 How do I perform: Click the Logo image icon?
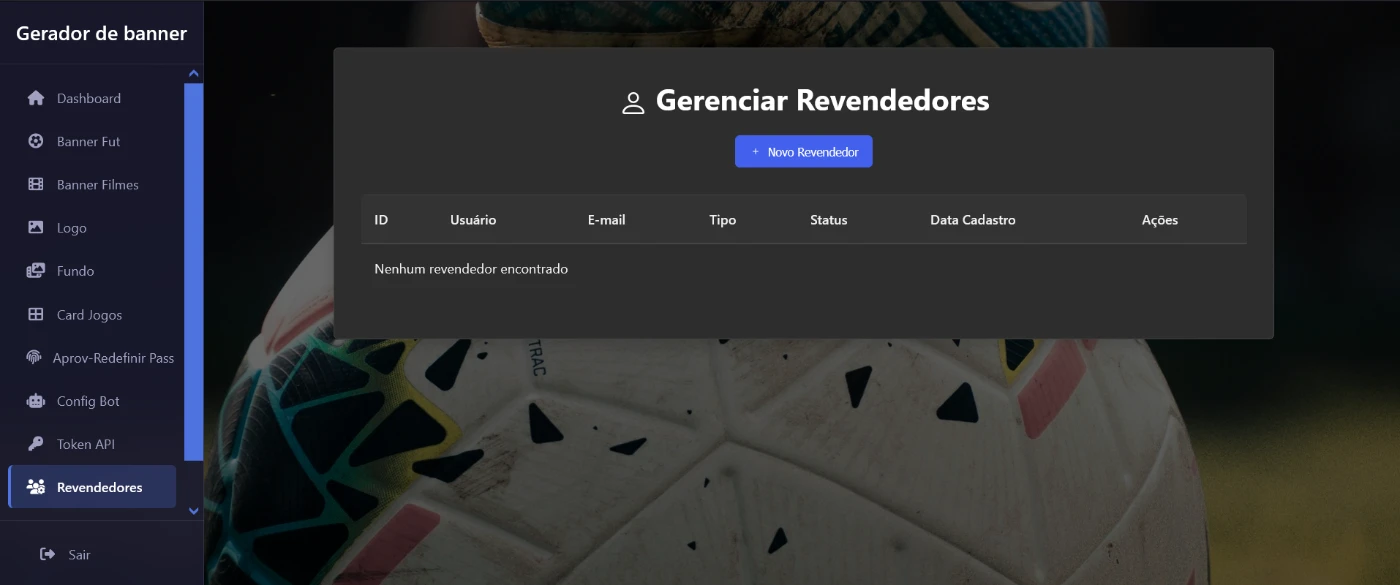click(36, 228)
